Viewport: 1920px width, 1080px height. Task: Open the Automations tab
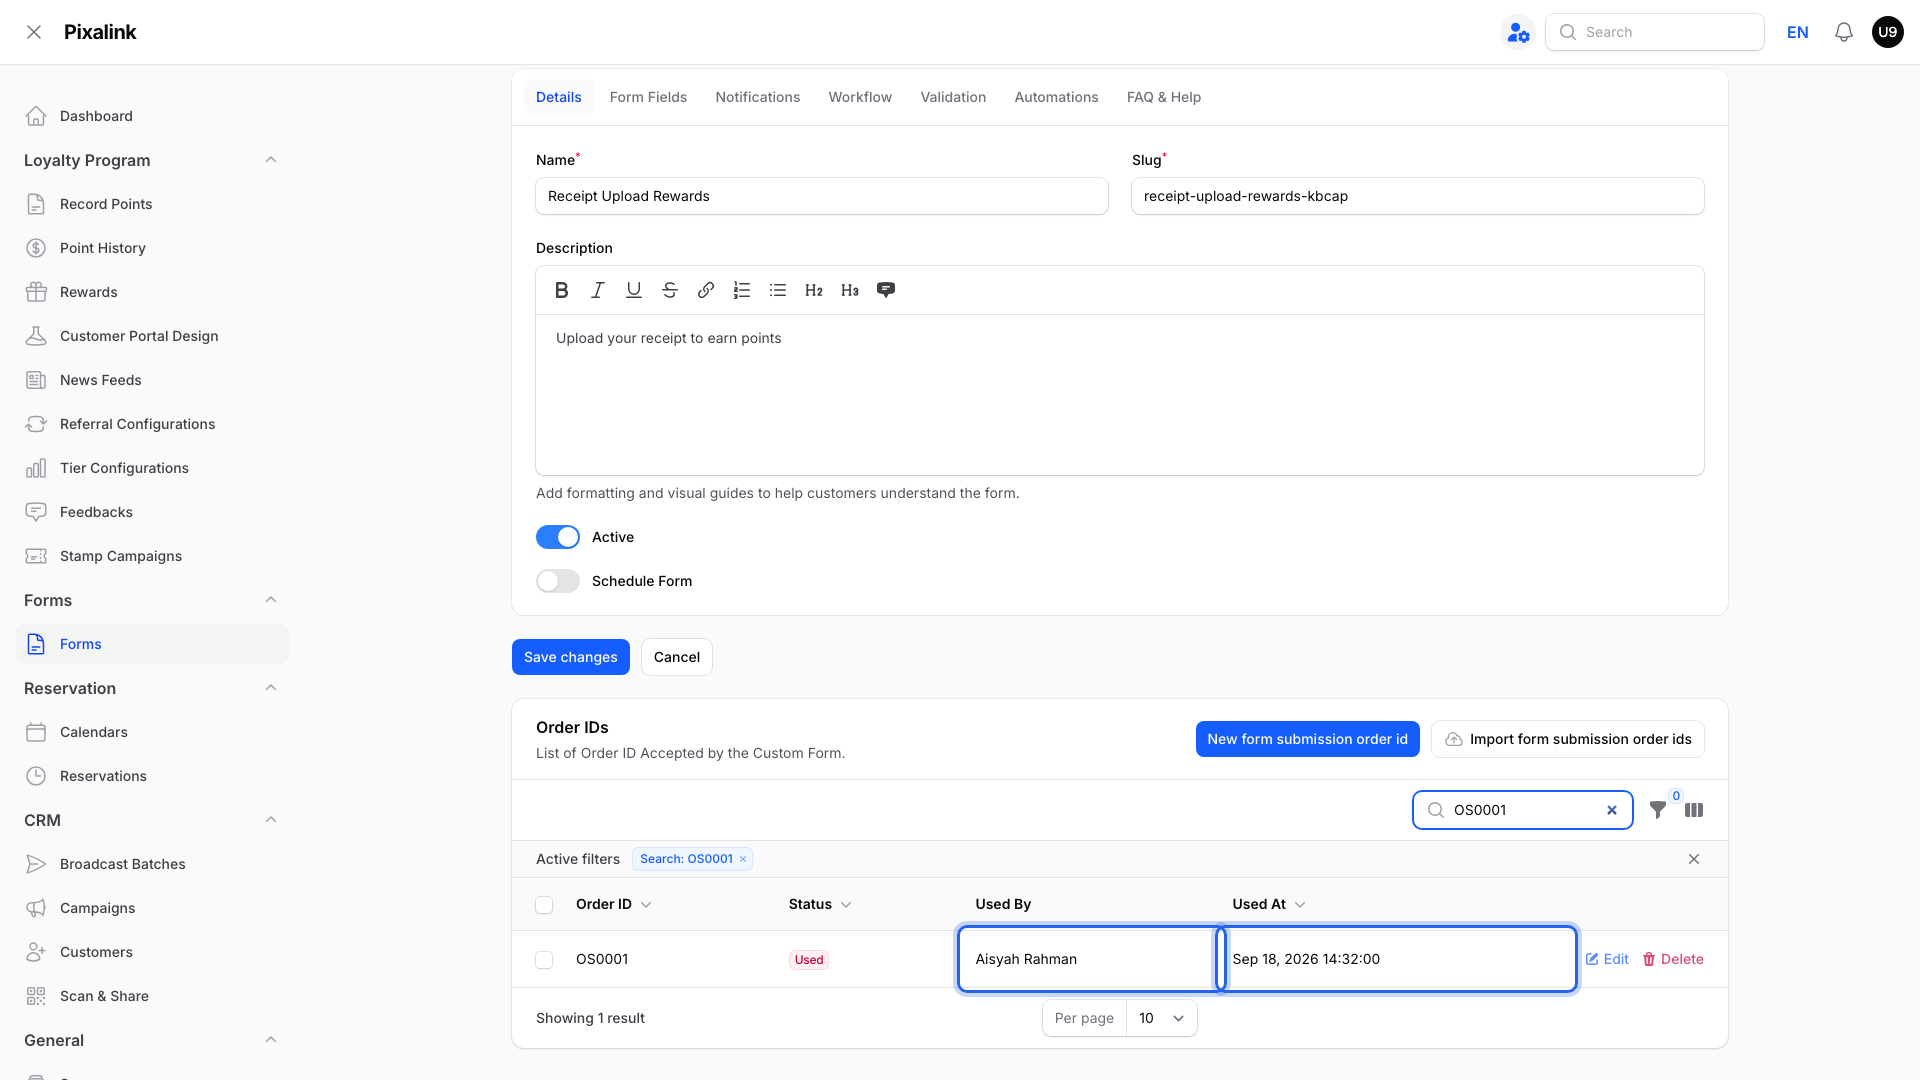pyautogui.click(x=1056, y=97)
